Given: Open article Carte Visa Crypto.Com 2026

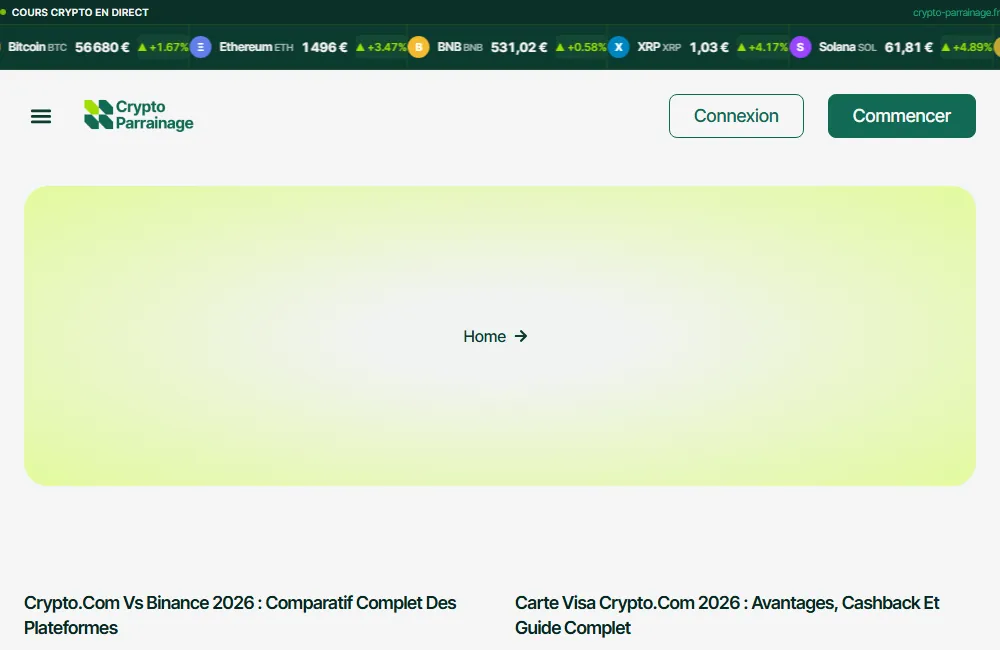Looking at the screenshot, I should (x=727, y=615).
